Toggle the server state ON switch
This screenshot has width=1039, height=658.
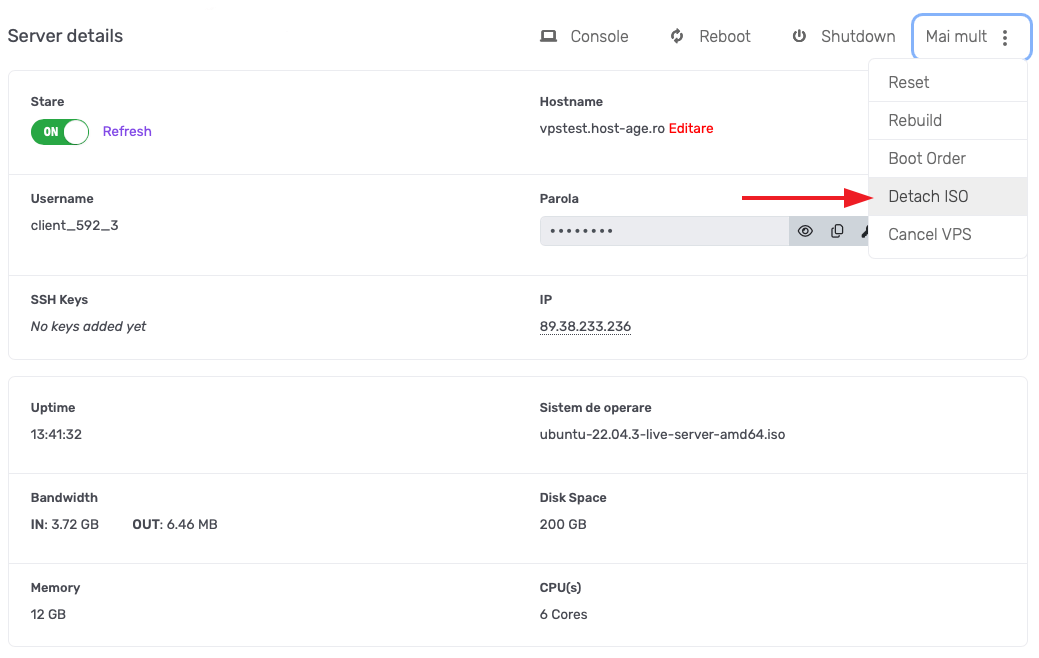point(60,131)
